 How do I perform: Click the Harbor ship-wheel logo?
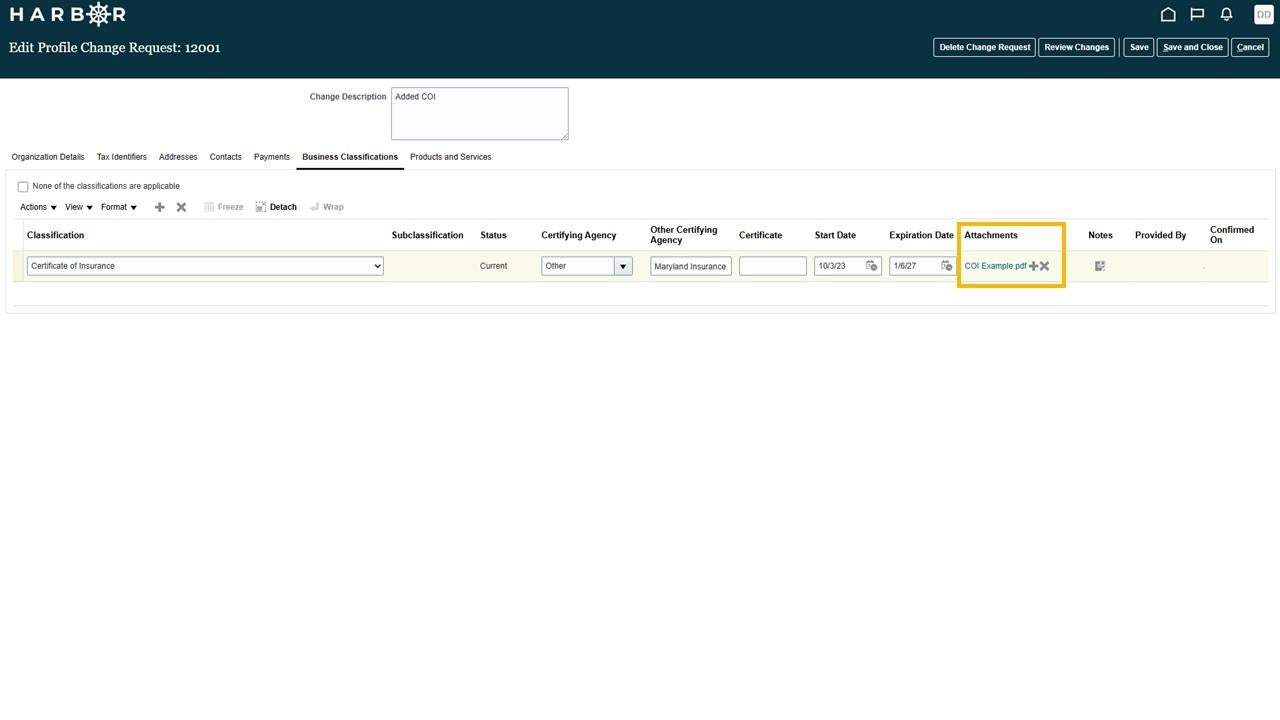point(98,14)
